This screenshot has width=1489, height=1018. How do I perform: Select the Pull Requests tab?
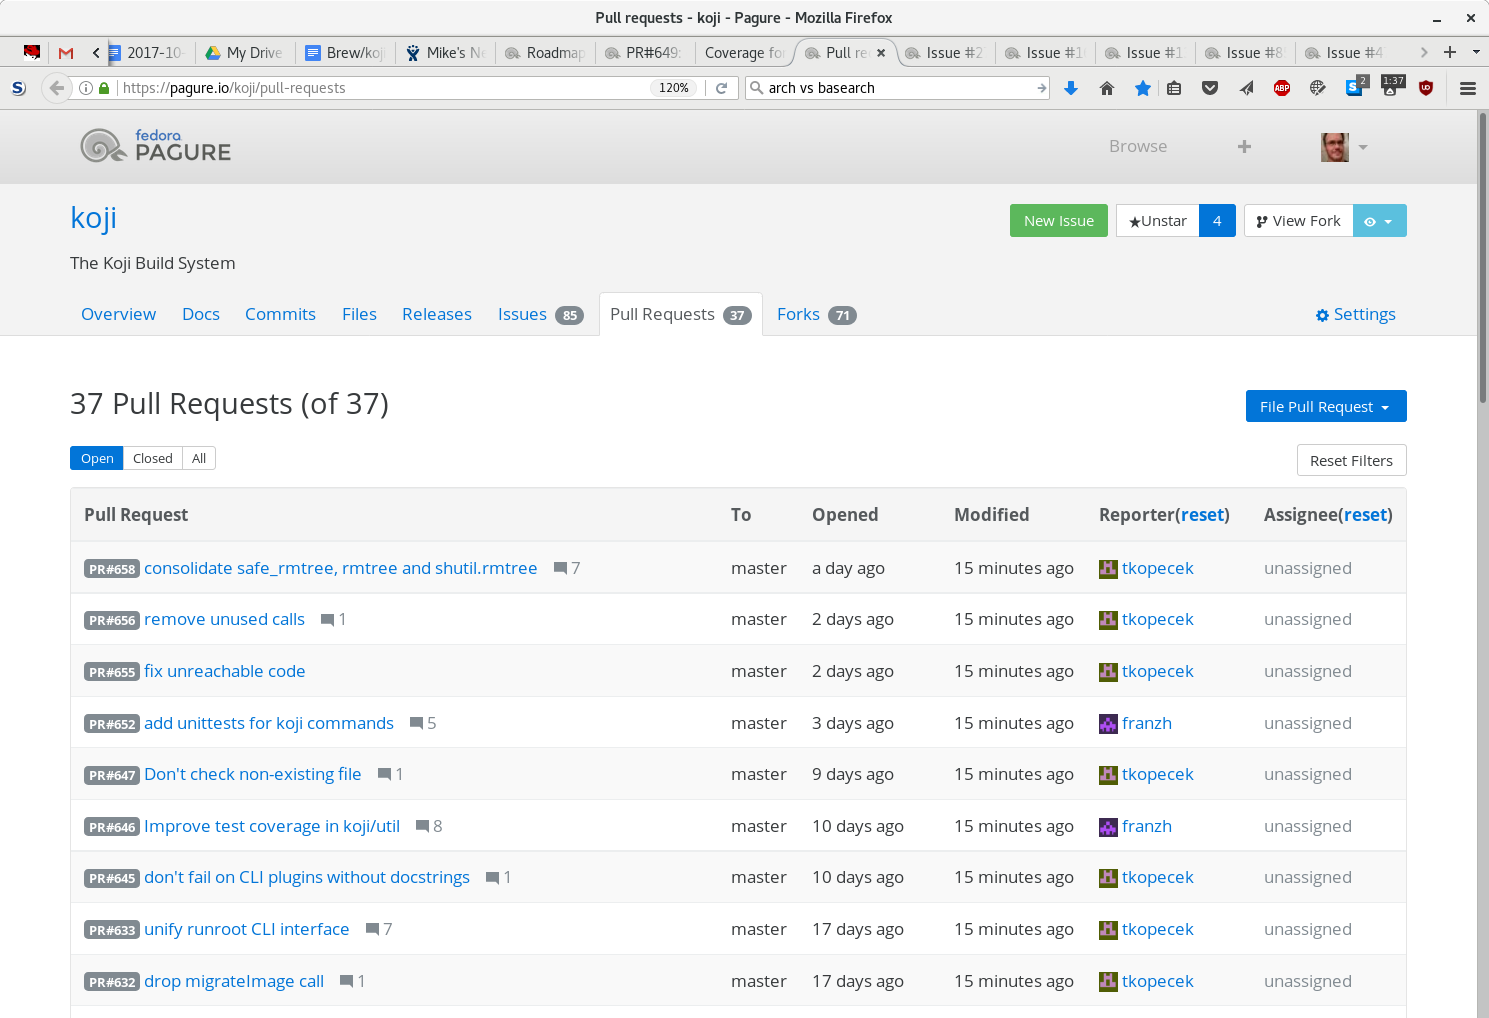pyautogui.click(x=680, y=314)
